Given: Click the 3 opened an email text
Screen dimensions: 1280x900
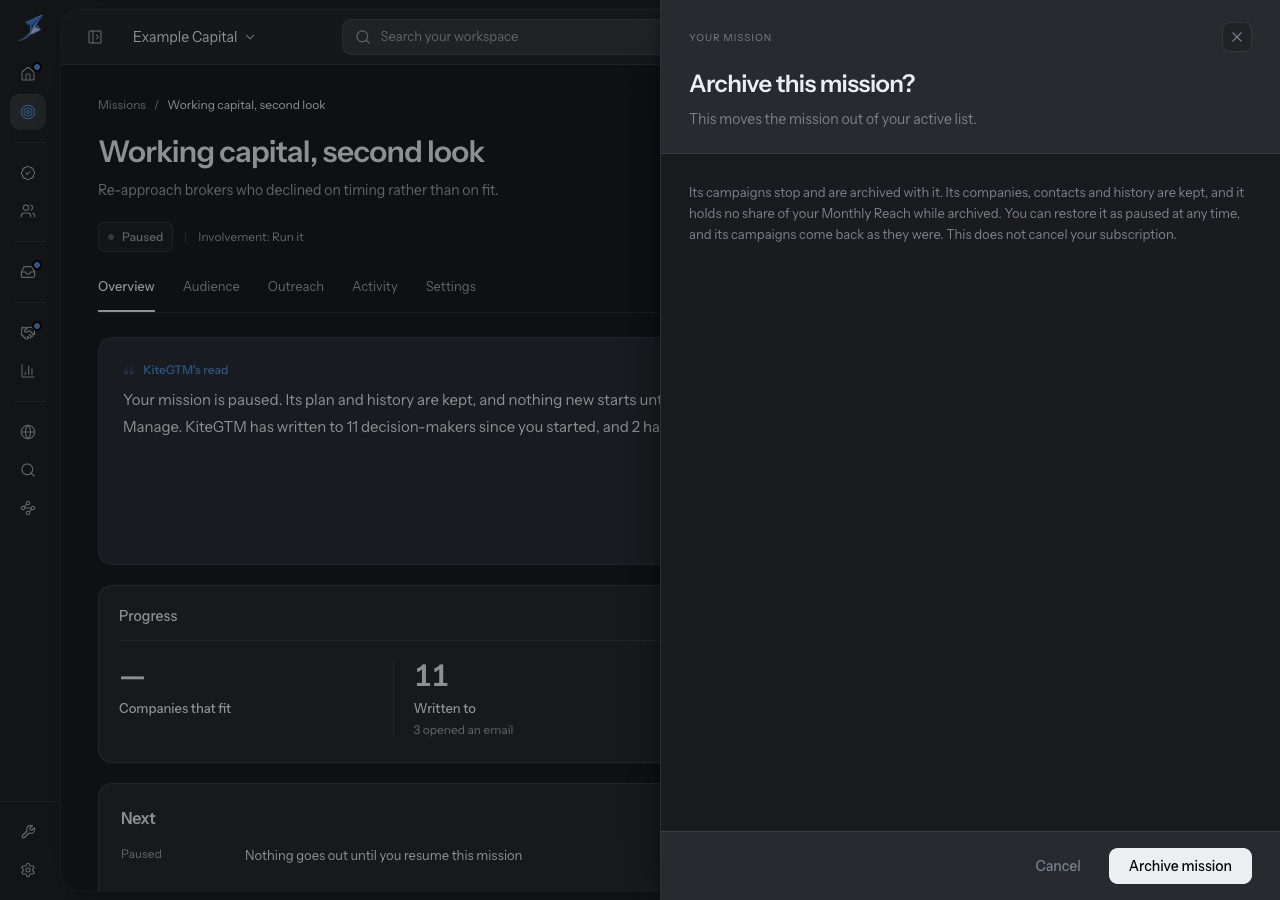Looking at the screenshot, I should point(464,730).
